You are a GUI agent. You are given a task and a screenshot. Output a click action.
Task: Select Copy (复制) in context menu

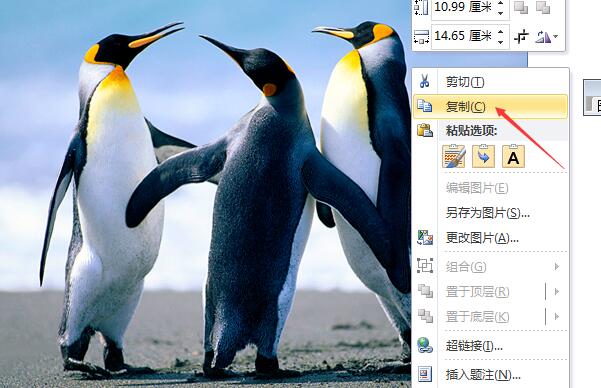[490, 106]
